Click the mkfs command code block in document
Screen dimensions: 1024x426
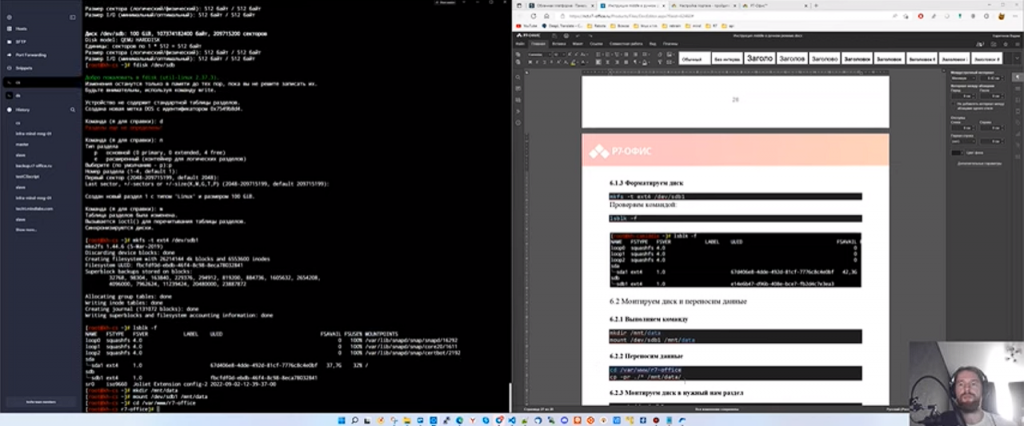click(x=735, y=196)
